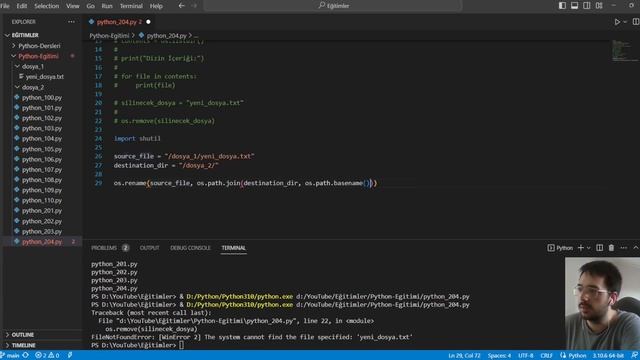Create new terminal with plus icon

click(580, 248)
